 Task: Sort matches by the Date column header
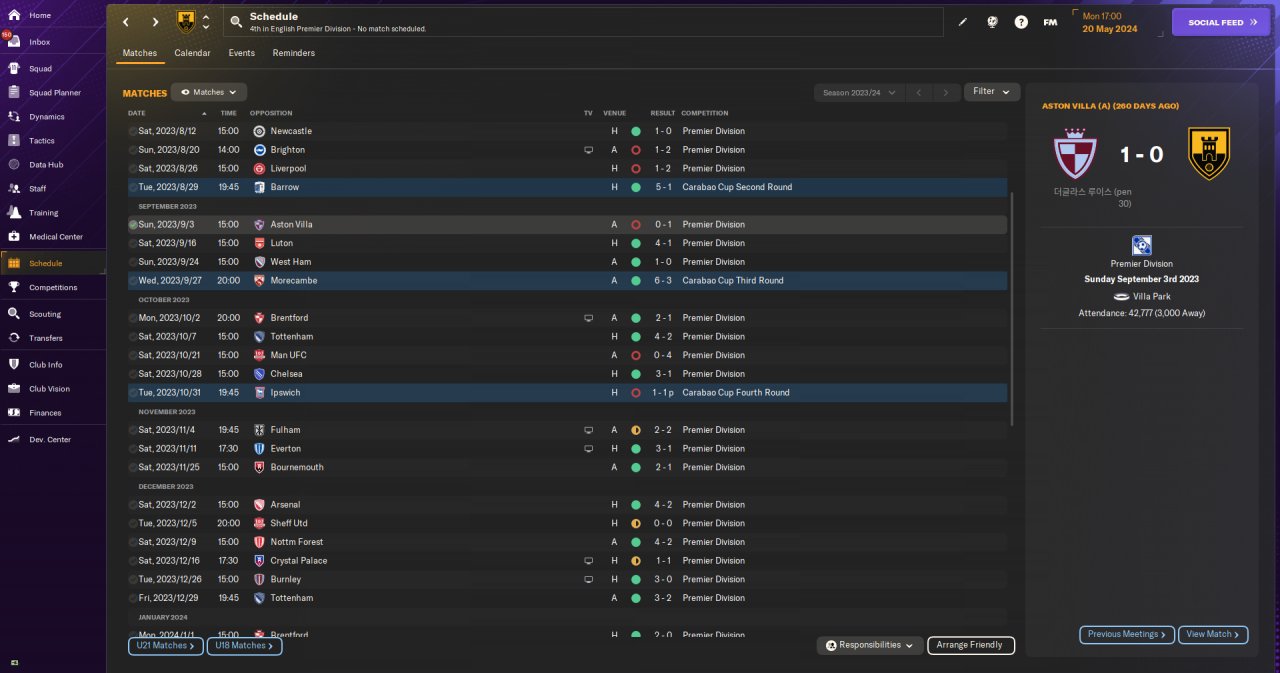[x=136, y=113]
